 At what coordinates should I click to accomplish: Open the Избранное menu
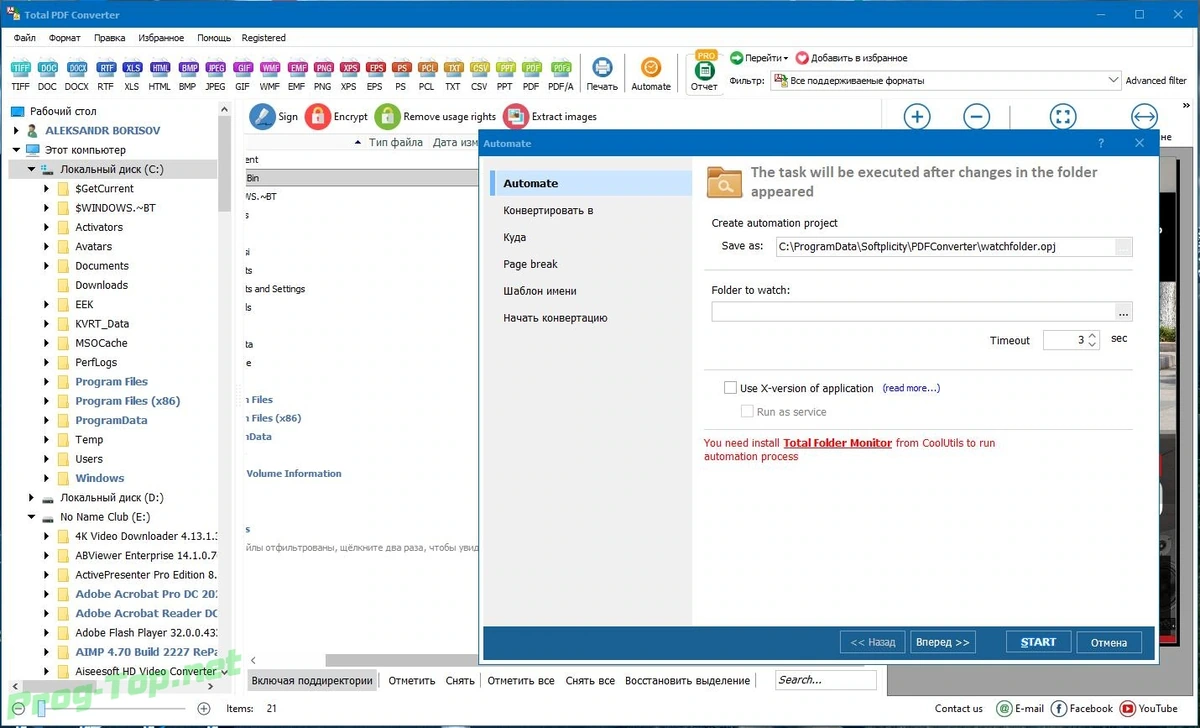(x=160, y=38)
